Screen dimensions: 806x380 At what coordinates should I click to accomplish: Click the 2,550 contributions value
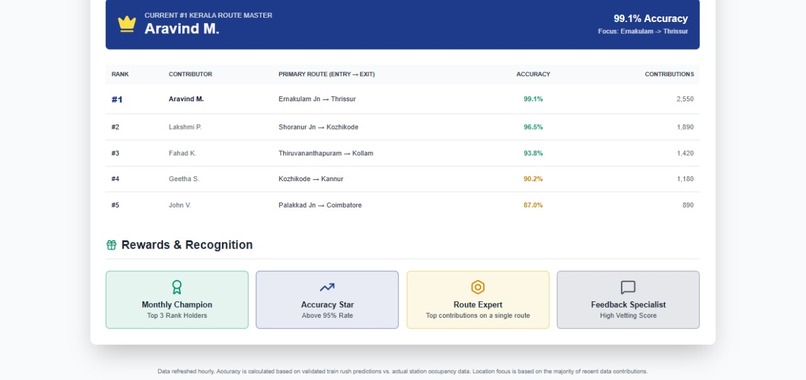point(685,99)
